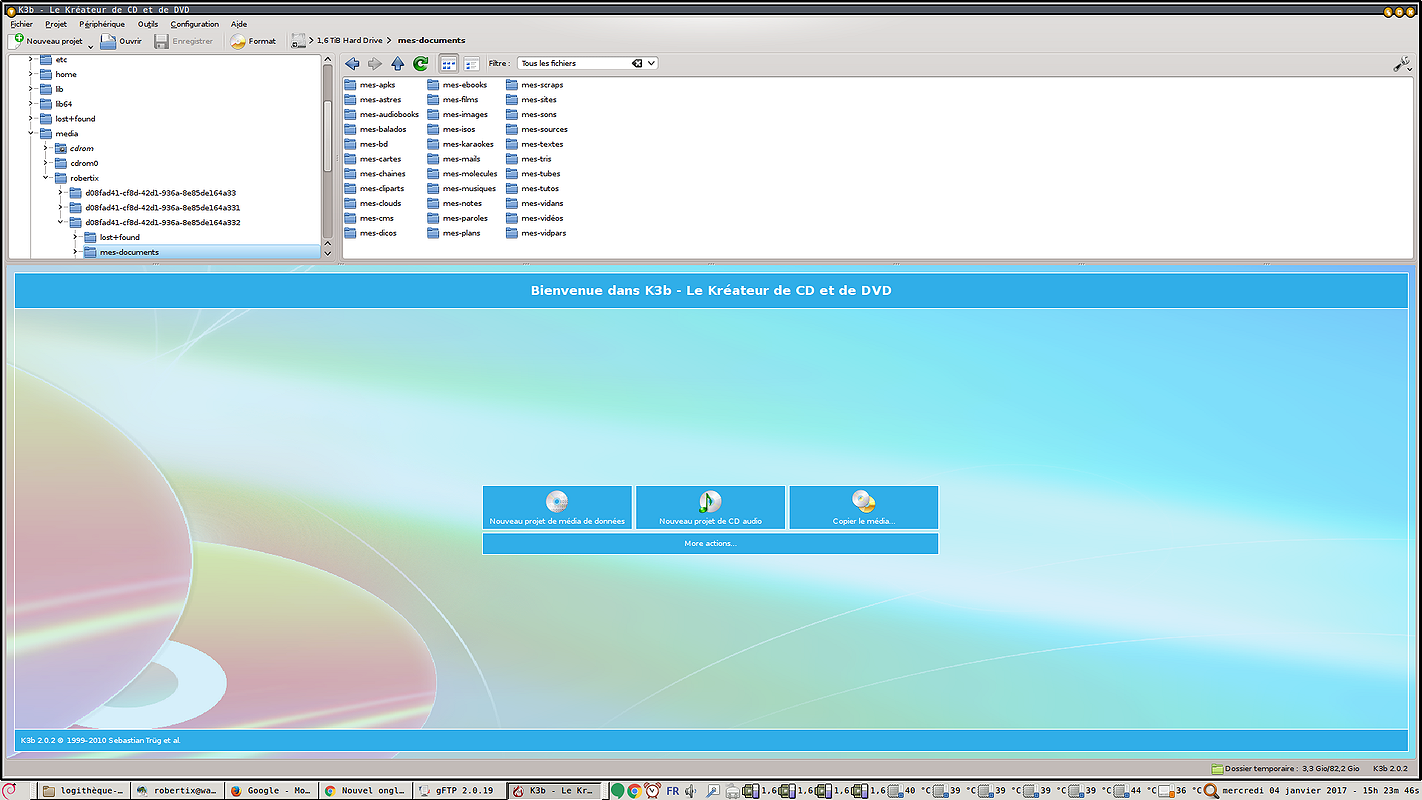The width and height of the screenshot is (1422, 800).
Task: Click the magnifier icon near the clock
Action: (1211, 791)
